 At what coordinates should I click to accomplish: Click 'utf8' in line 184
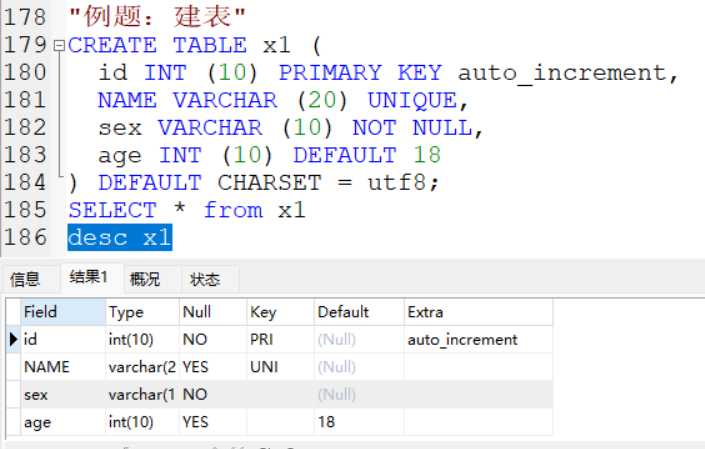pos(397,182)
